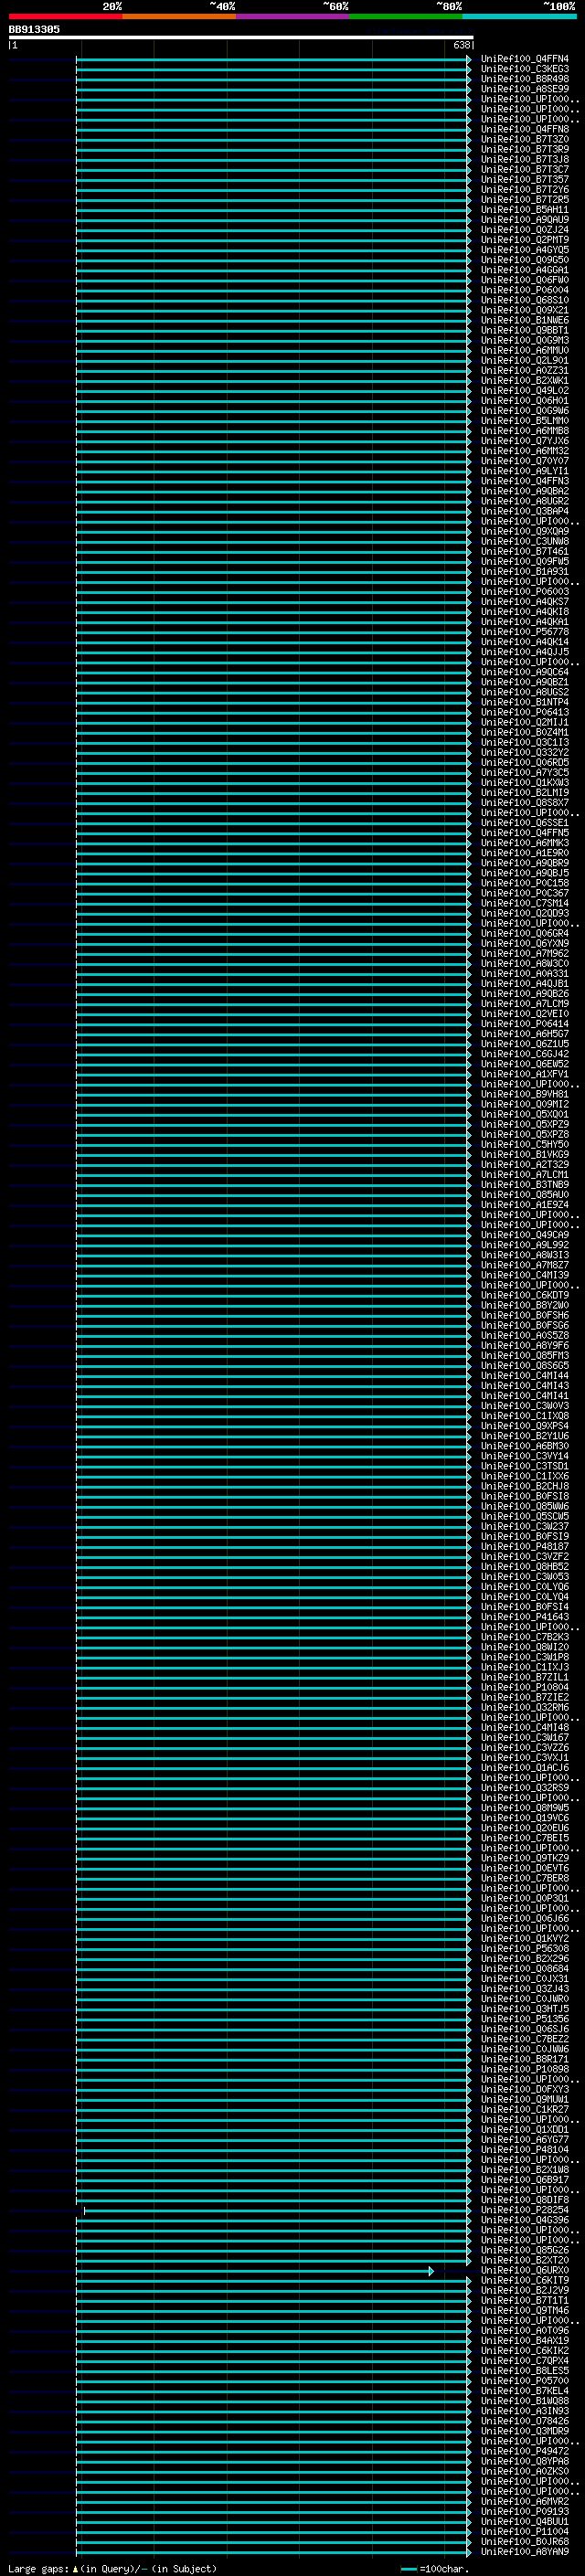Click the query end position 638
The height and width of the screenshot is (2576, 585).
coord(461,45)
